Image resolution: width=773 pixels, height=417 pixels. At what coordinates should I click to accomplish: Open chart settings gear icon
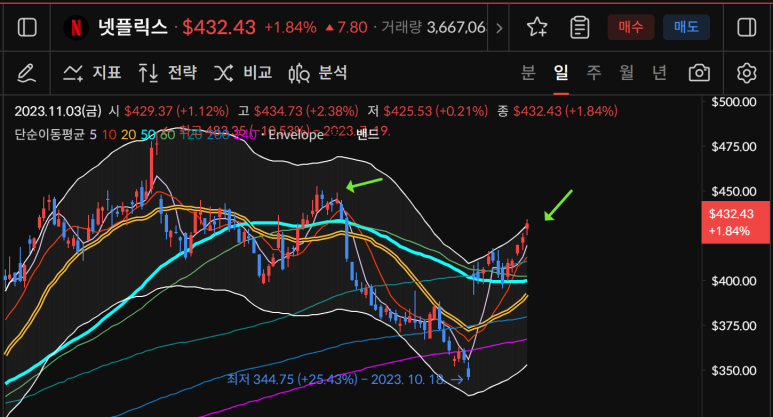[746, 73]
